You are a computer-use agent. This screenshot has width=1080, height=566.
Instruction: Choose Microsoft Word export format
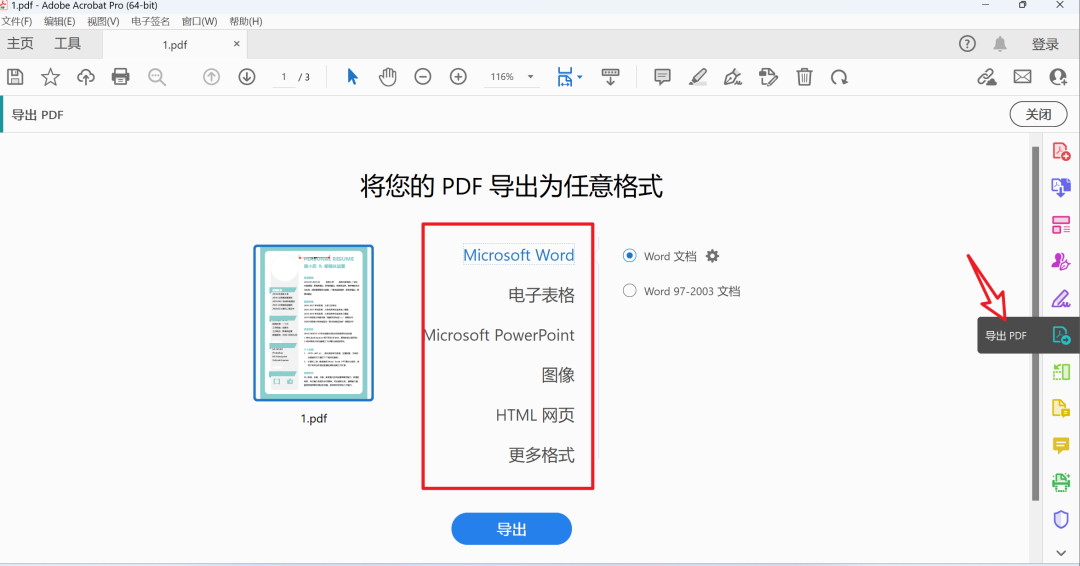[x=519, y=255]
